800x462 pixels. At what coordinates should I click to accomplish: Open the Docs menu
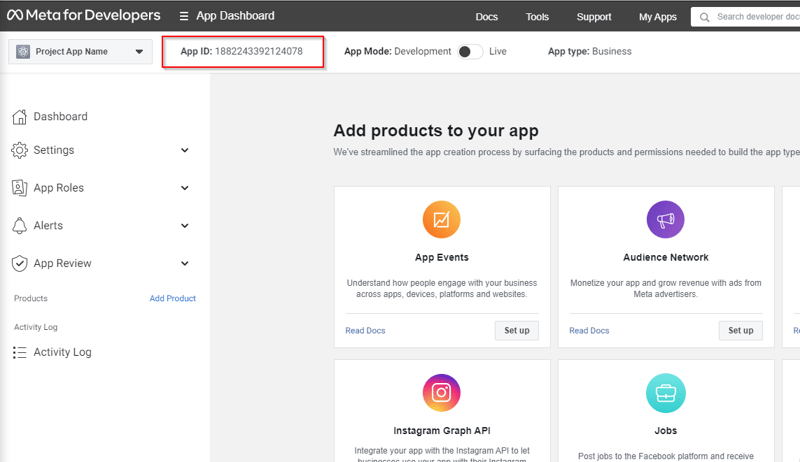click(486, 17)
